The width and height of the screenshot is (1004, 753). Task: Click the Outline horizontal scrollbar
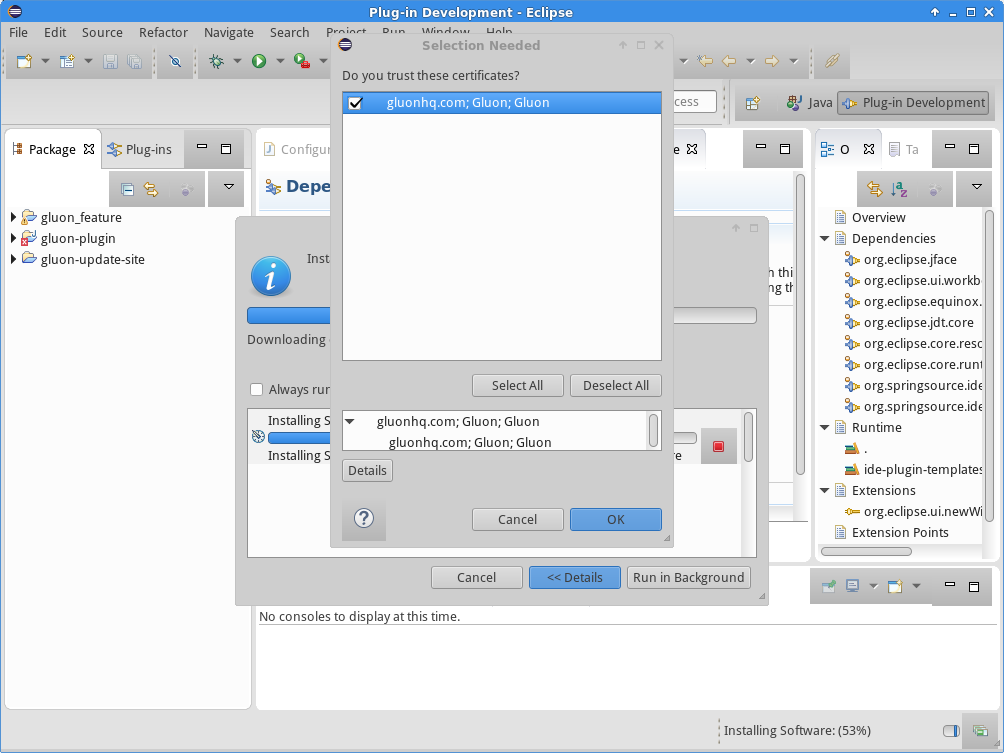866,551
